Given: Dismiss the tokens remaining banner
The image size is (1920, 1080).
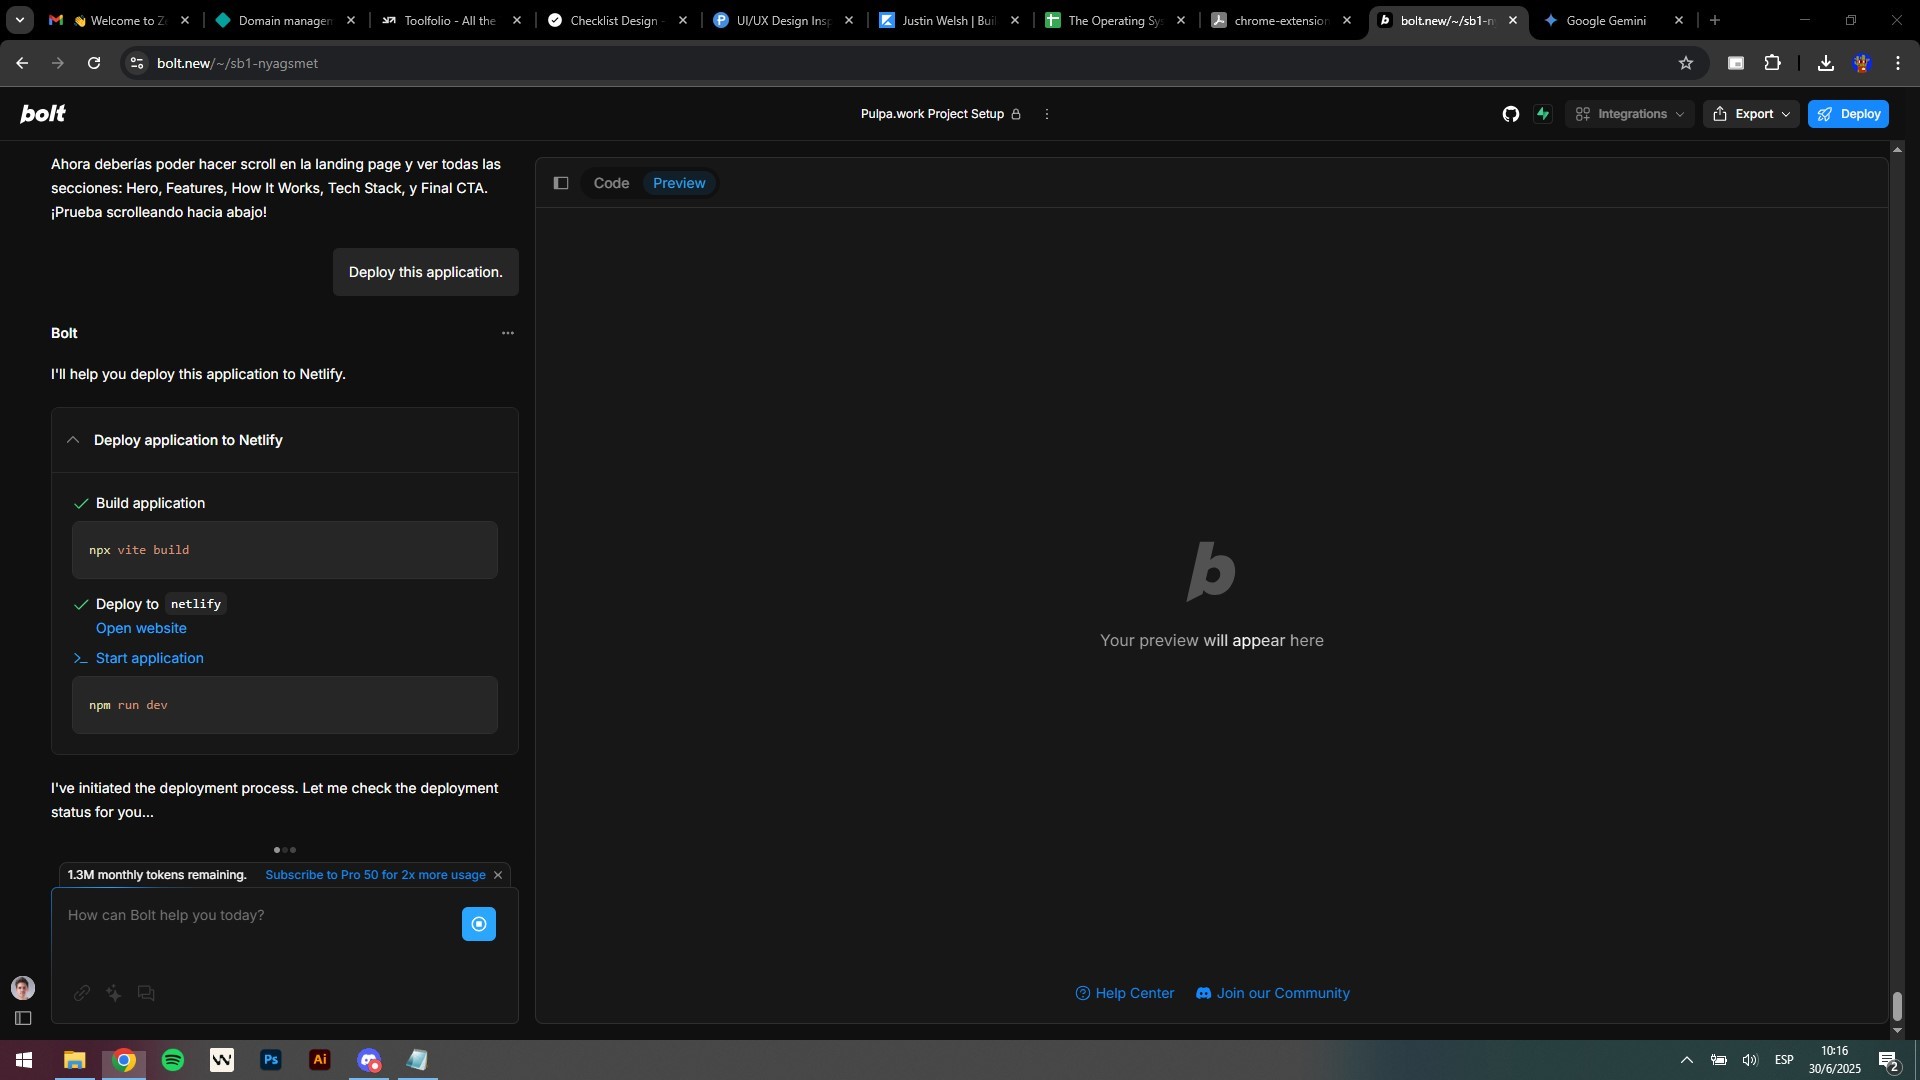Looking at the screenshot, I should [498, 875].
